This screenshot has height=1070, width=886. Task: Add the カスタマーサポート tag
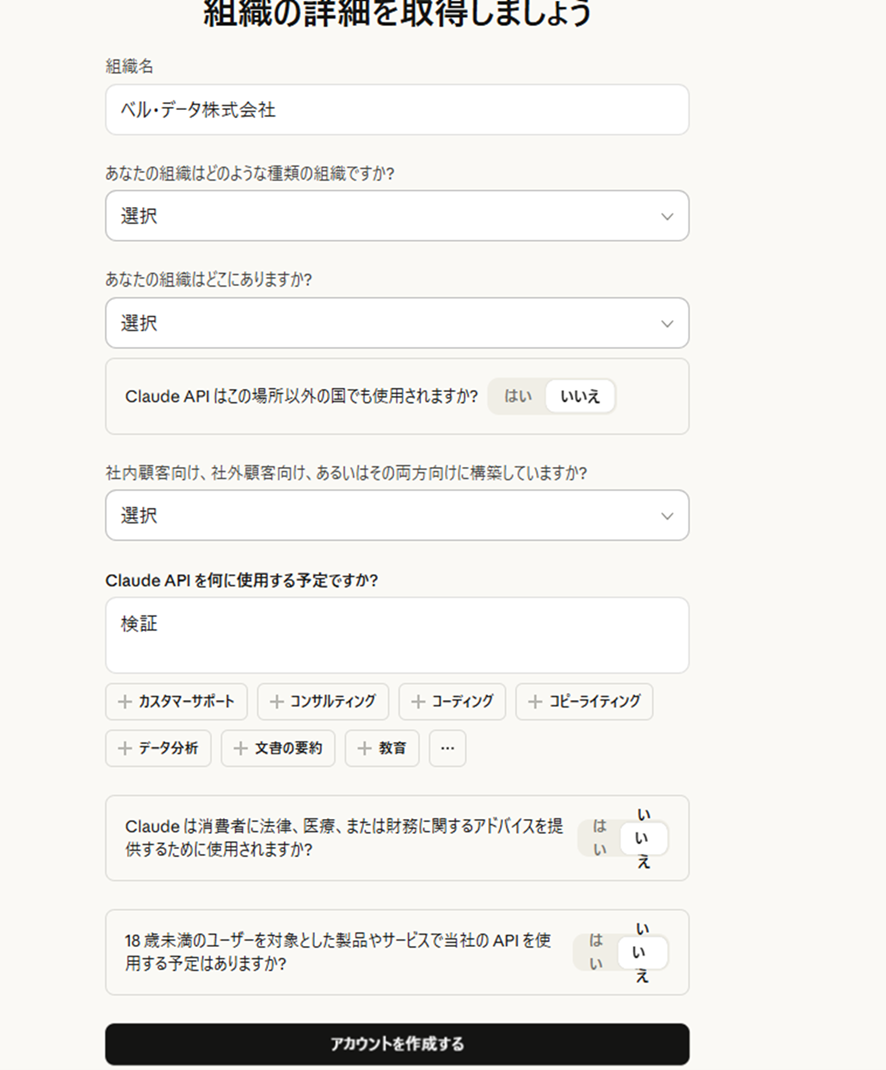(176, 702)
